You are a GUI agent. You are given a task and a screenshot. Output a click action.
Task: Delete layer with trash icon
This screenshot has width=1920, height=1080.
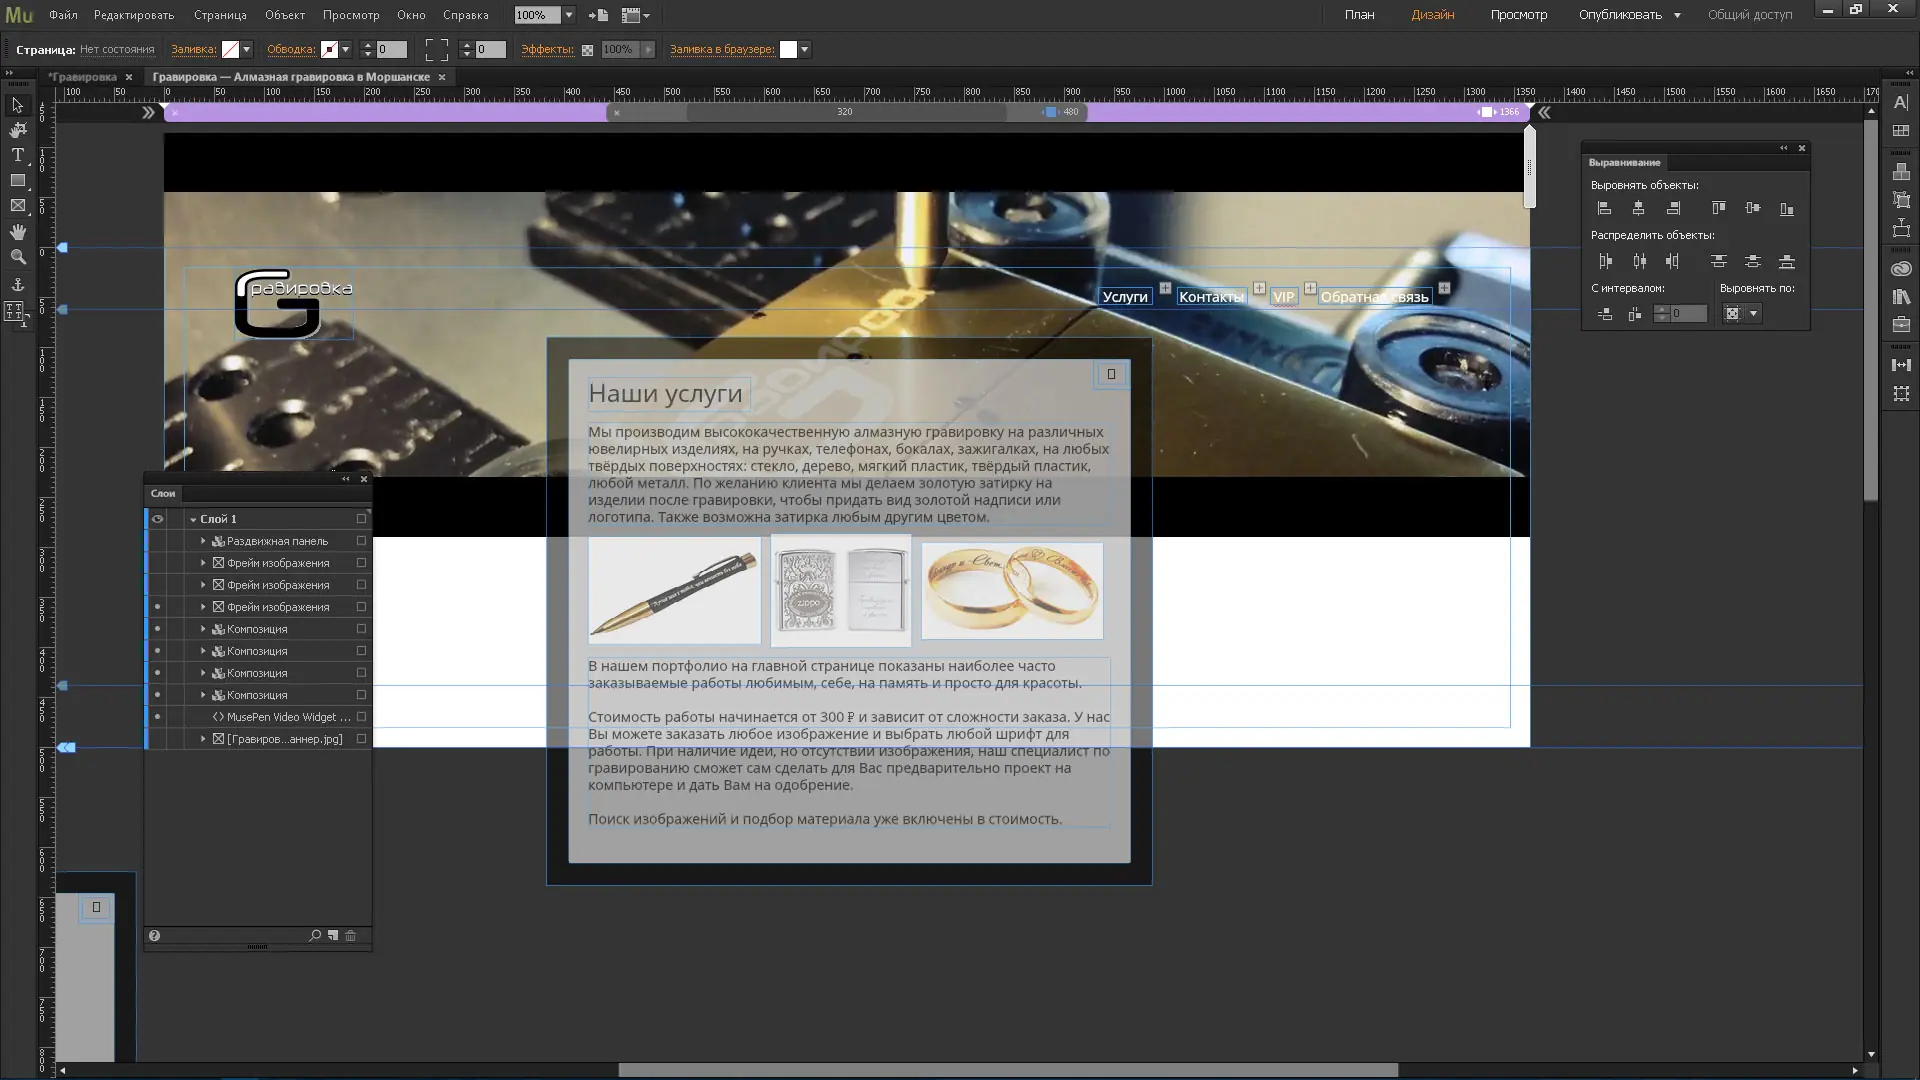[351, 936]
